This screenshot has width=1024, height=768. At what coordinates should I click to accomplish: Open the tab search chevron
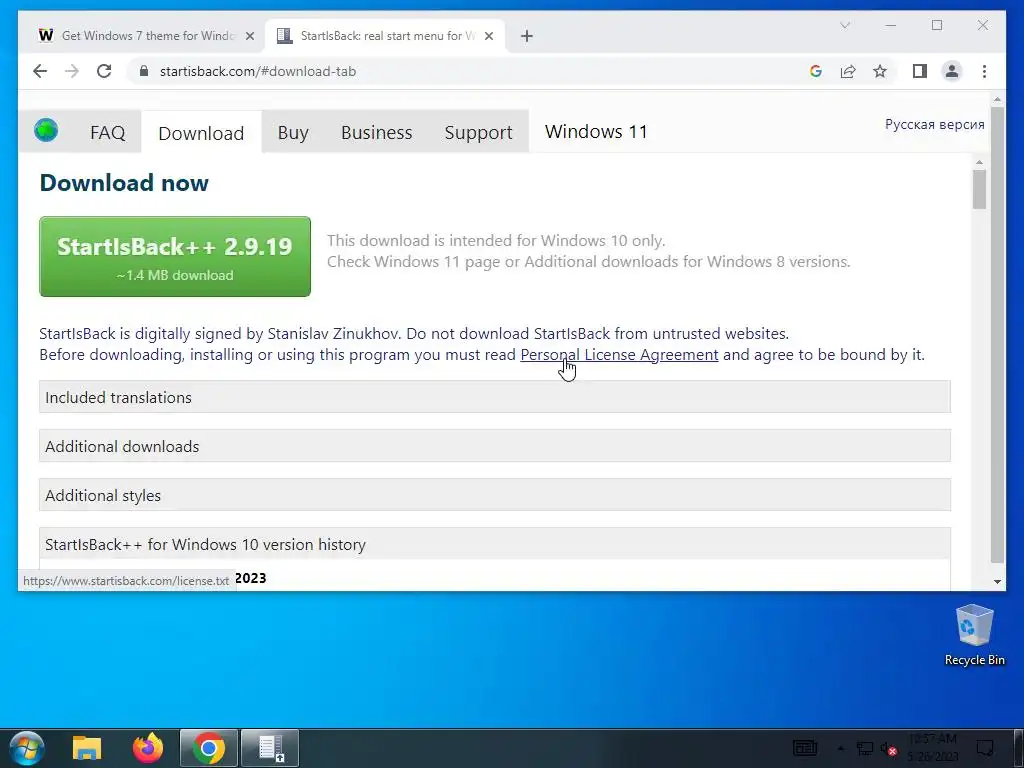pos(844,25)
